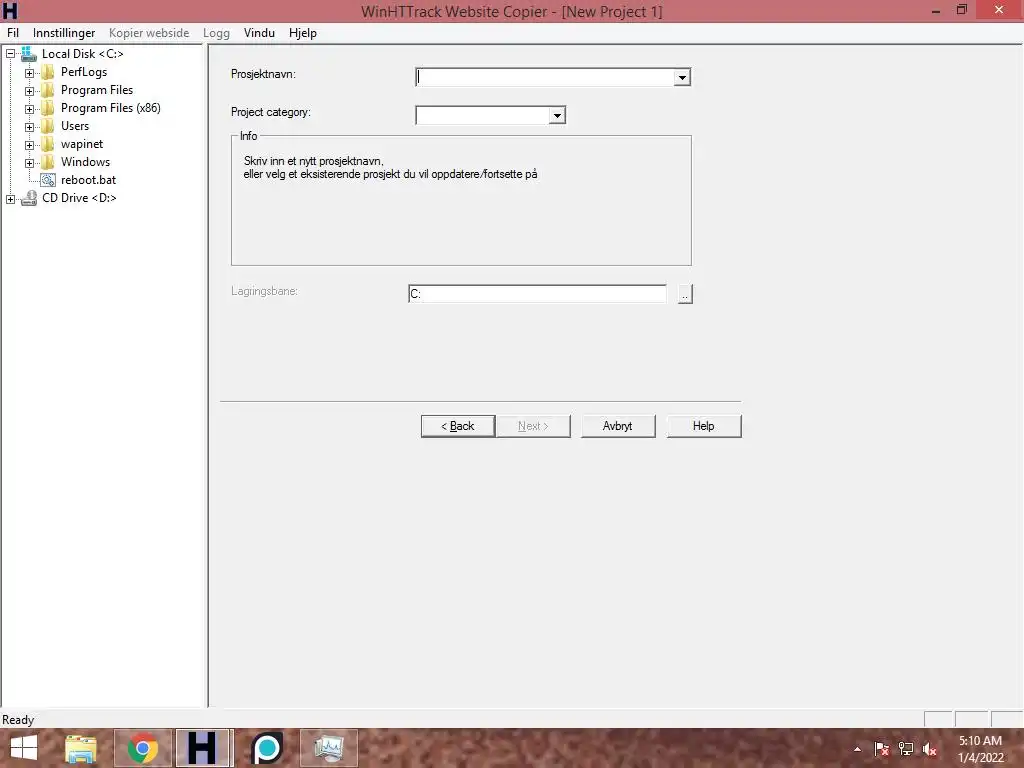Click the PerfLogs folder icon
The image size is (1024, 768).
click(48, 72)
